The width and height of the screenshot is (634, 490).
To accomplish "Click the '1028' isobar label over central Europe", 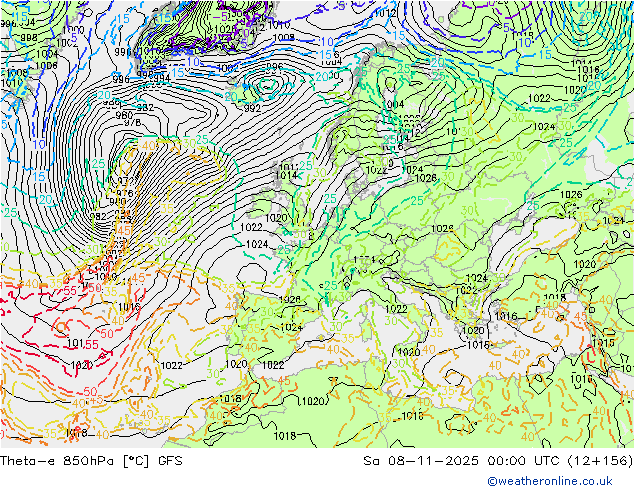I will [442, 229].
